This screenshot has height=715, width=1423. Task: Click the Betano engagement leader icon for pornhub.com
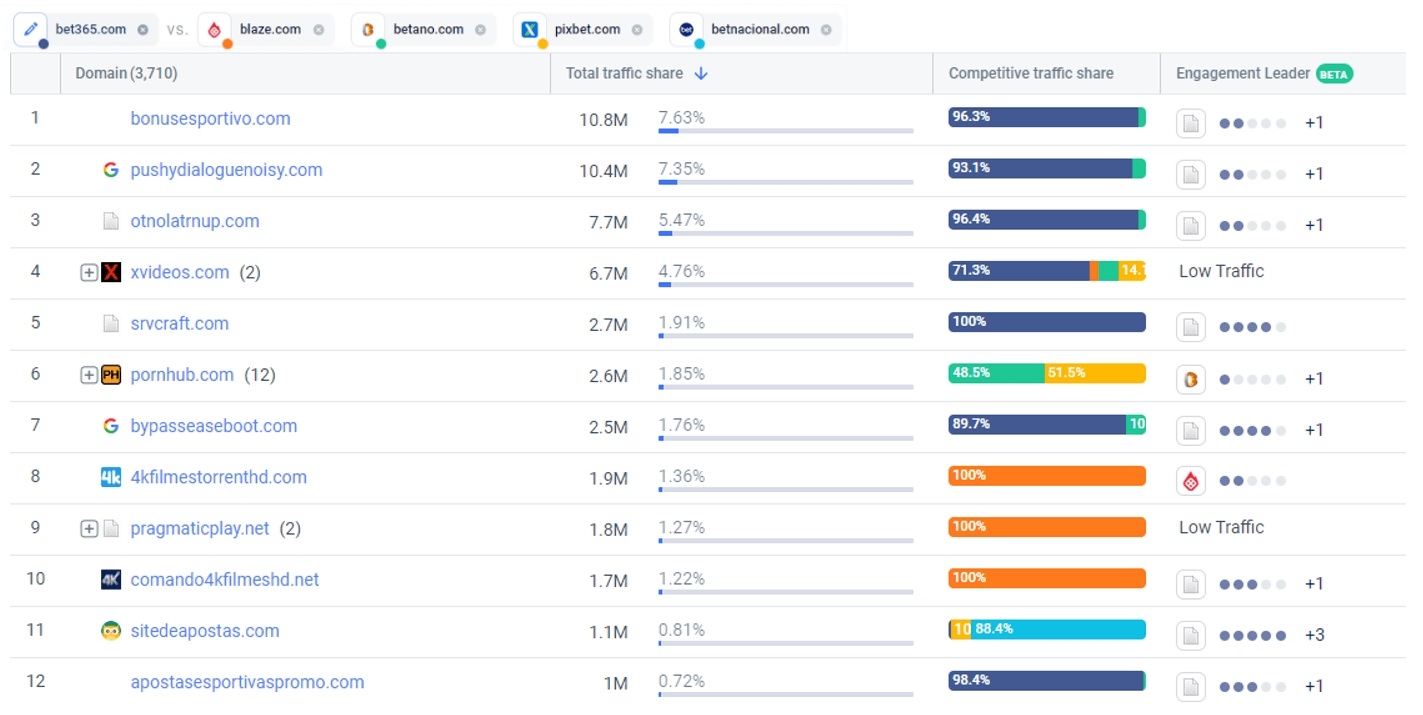tap(1191, 380)
